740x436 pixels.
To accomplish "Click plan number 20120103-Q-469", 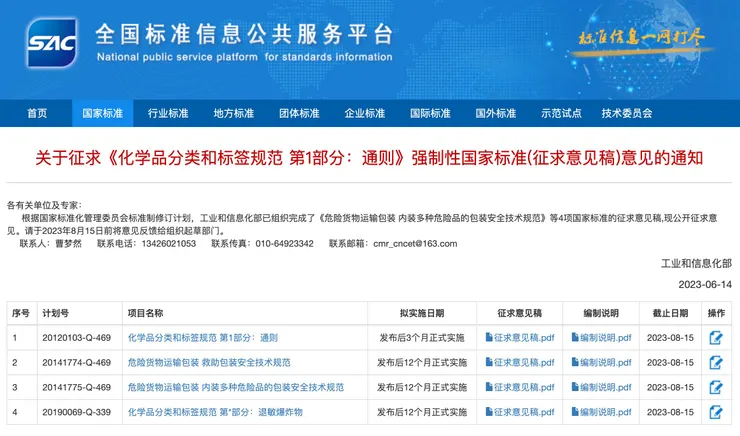I will click(76, 338).
